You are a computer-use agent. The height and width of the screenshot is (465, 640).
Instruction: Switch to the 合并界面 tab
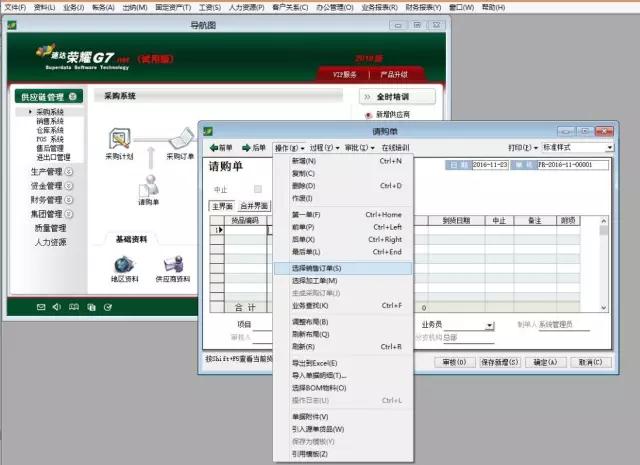tap(254, 206)
